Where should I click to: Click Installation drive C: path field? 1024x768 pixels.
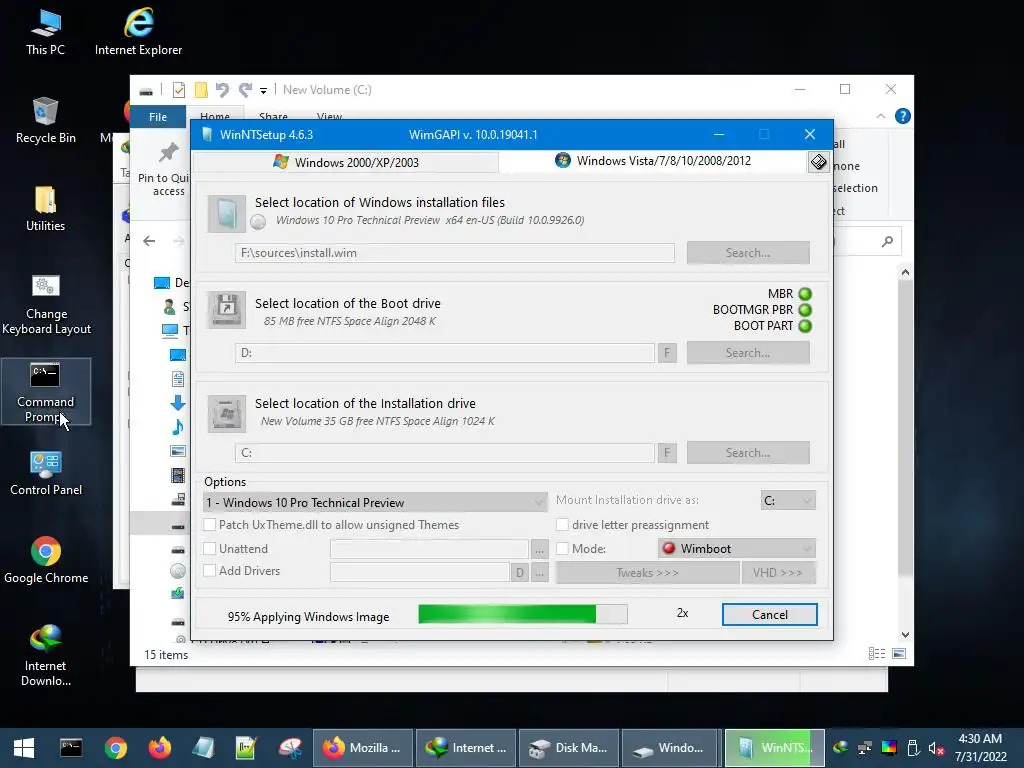tap(445, 453)
